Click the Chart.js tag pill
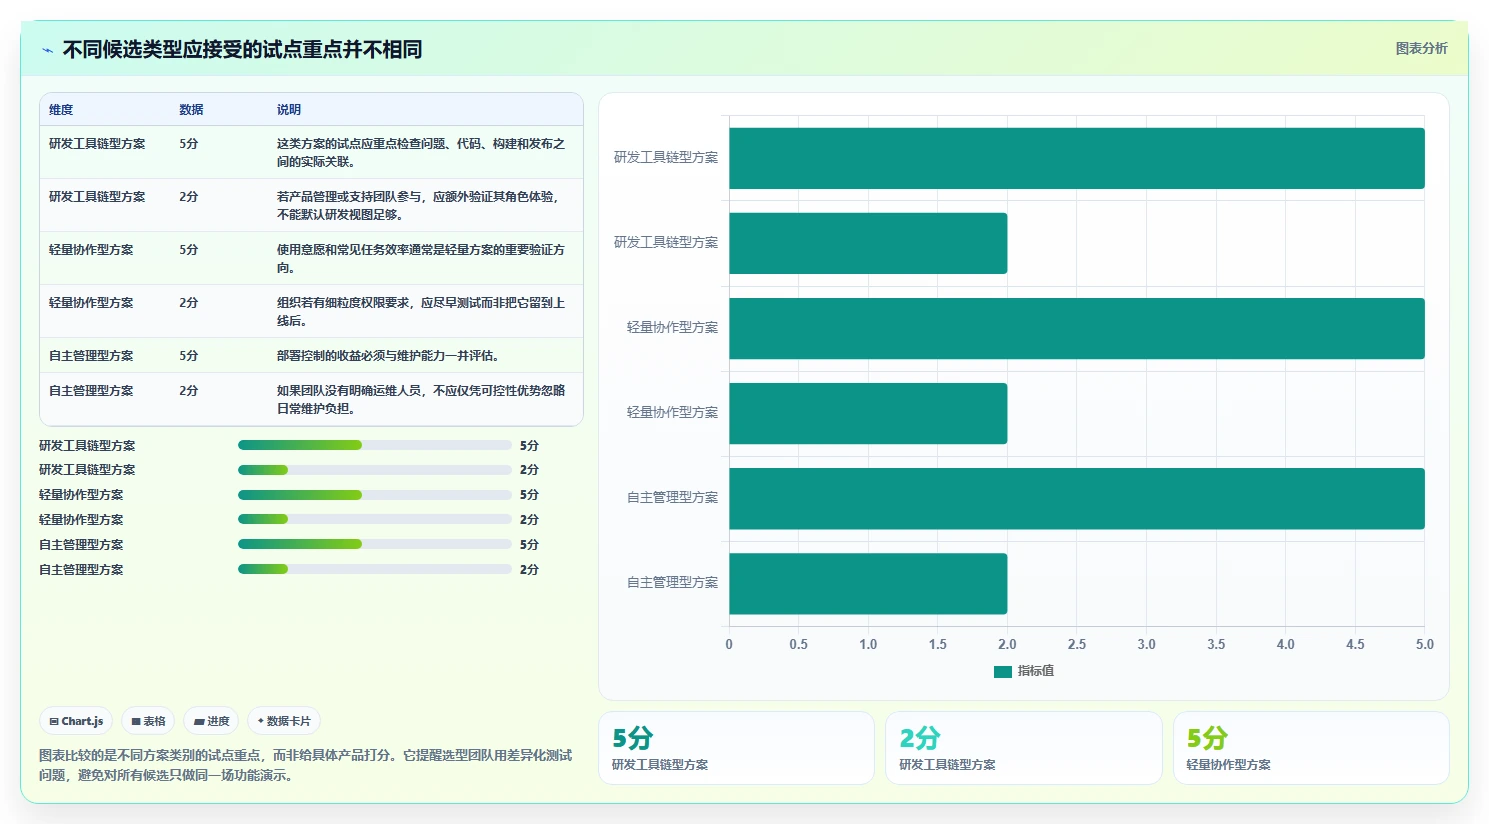Viewport: 1489px width, 824px height. point(76,721)
